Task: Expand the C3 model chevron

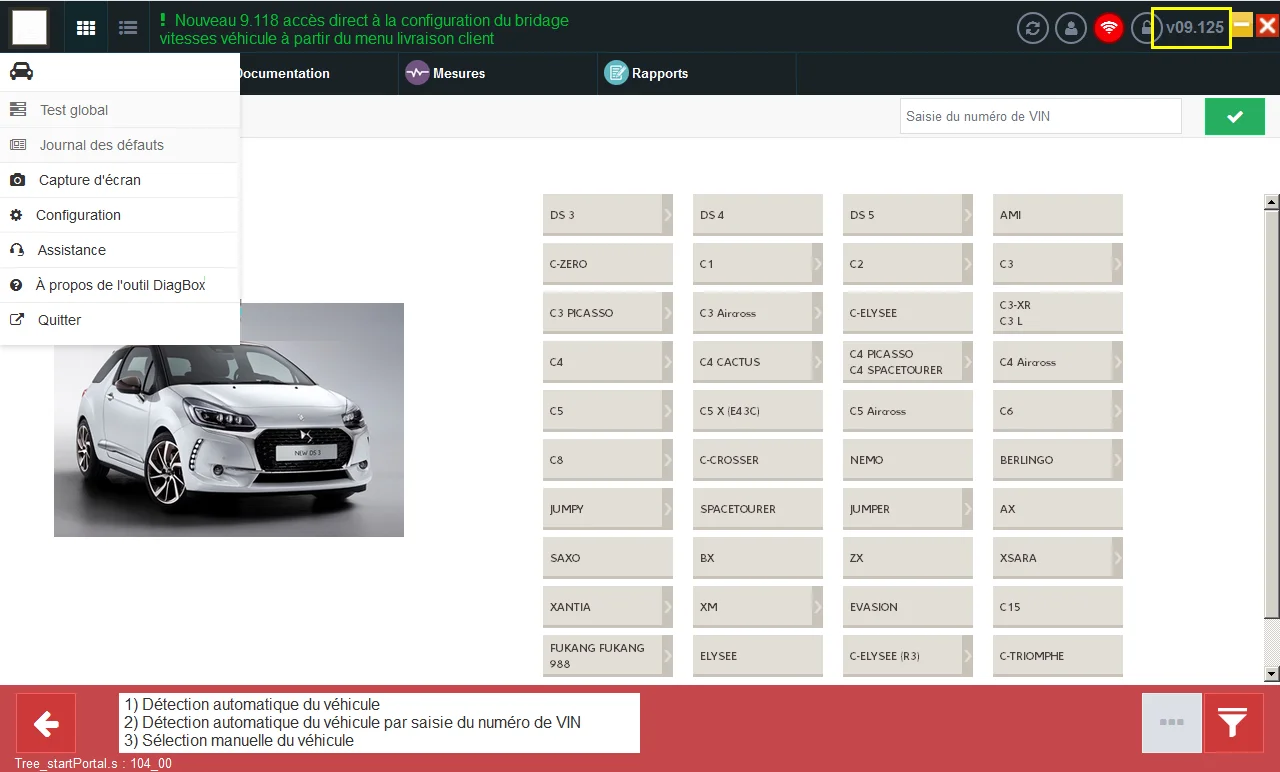Action: tap(1118, 264)
